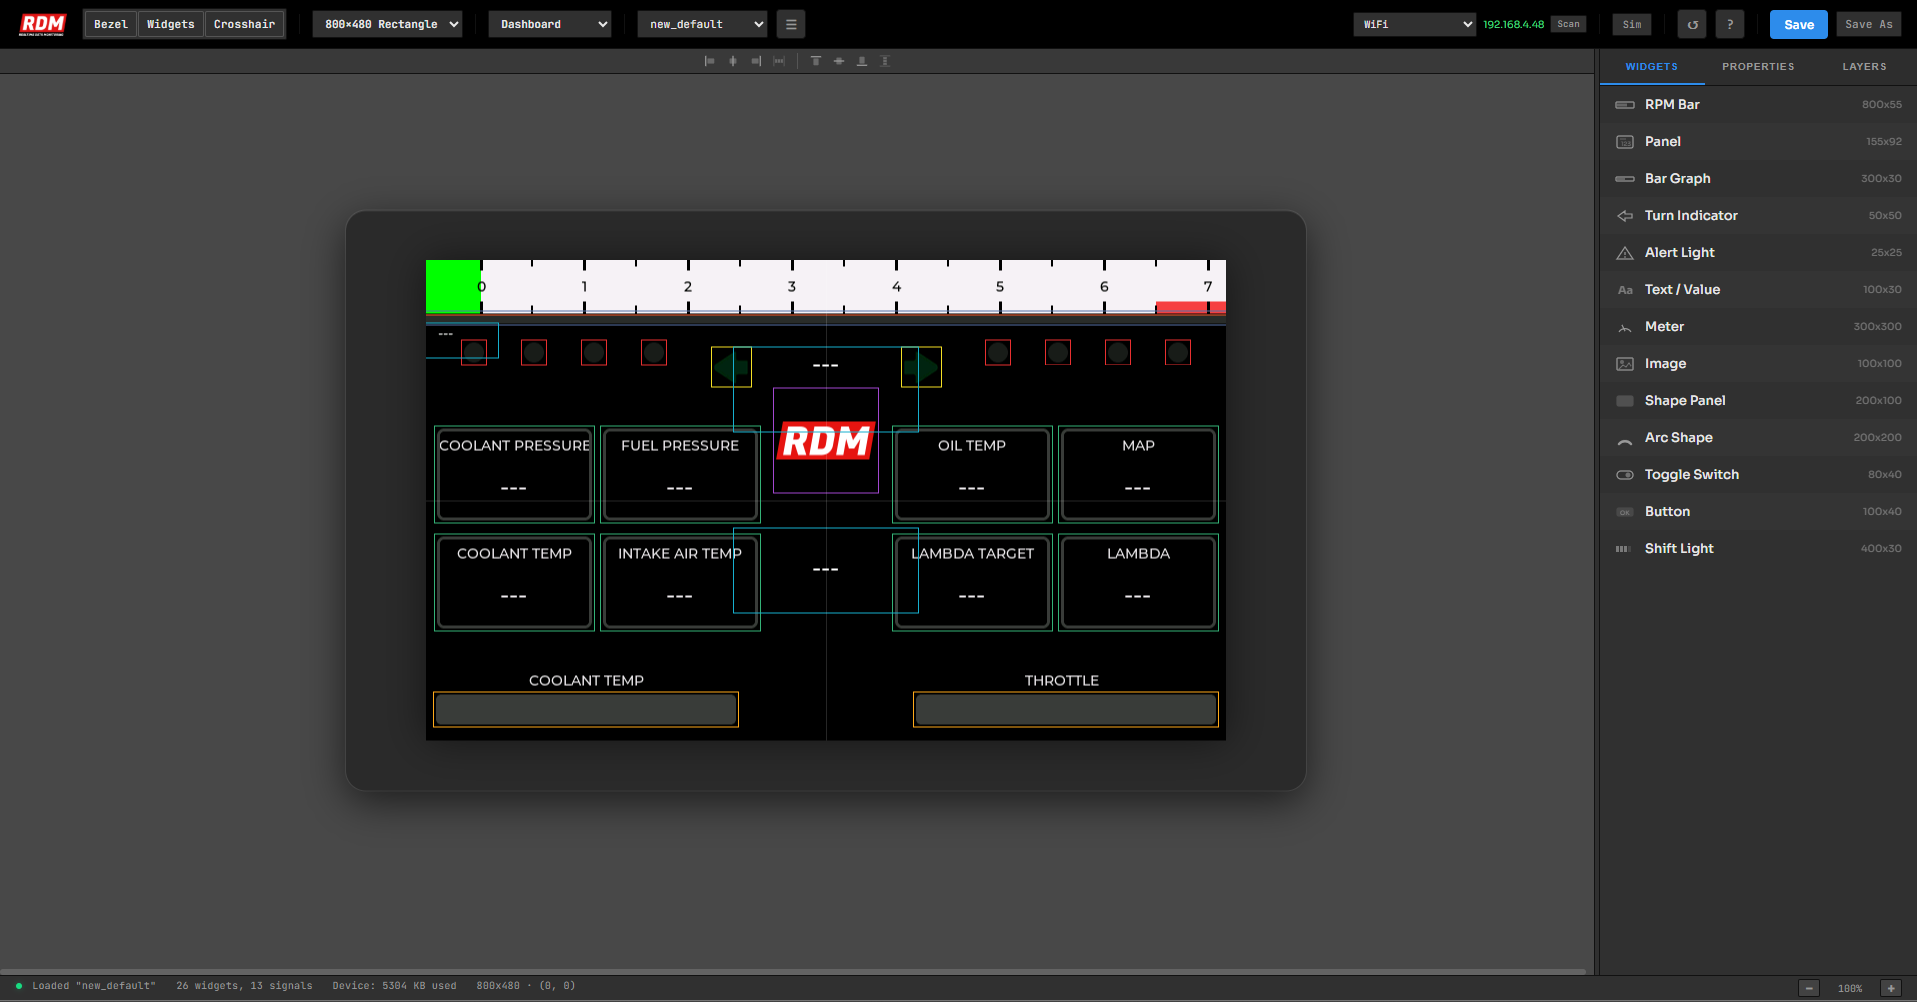Open the hamburger menu beside layout name
This screenshot has height=1002, width=1917.
point(791,24)
